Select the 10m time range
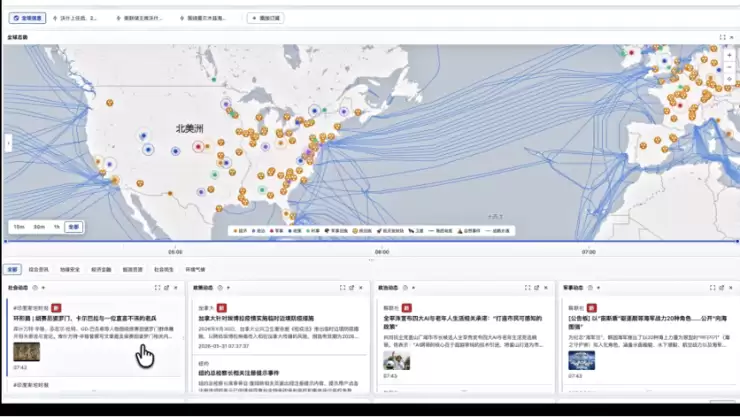This screenshot has height=417, width=740. (x=19, y=227)
